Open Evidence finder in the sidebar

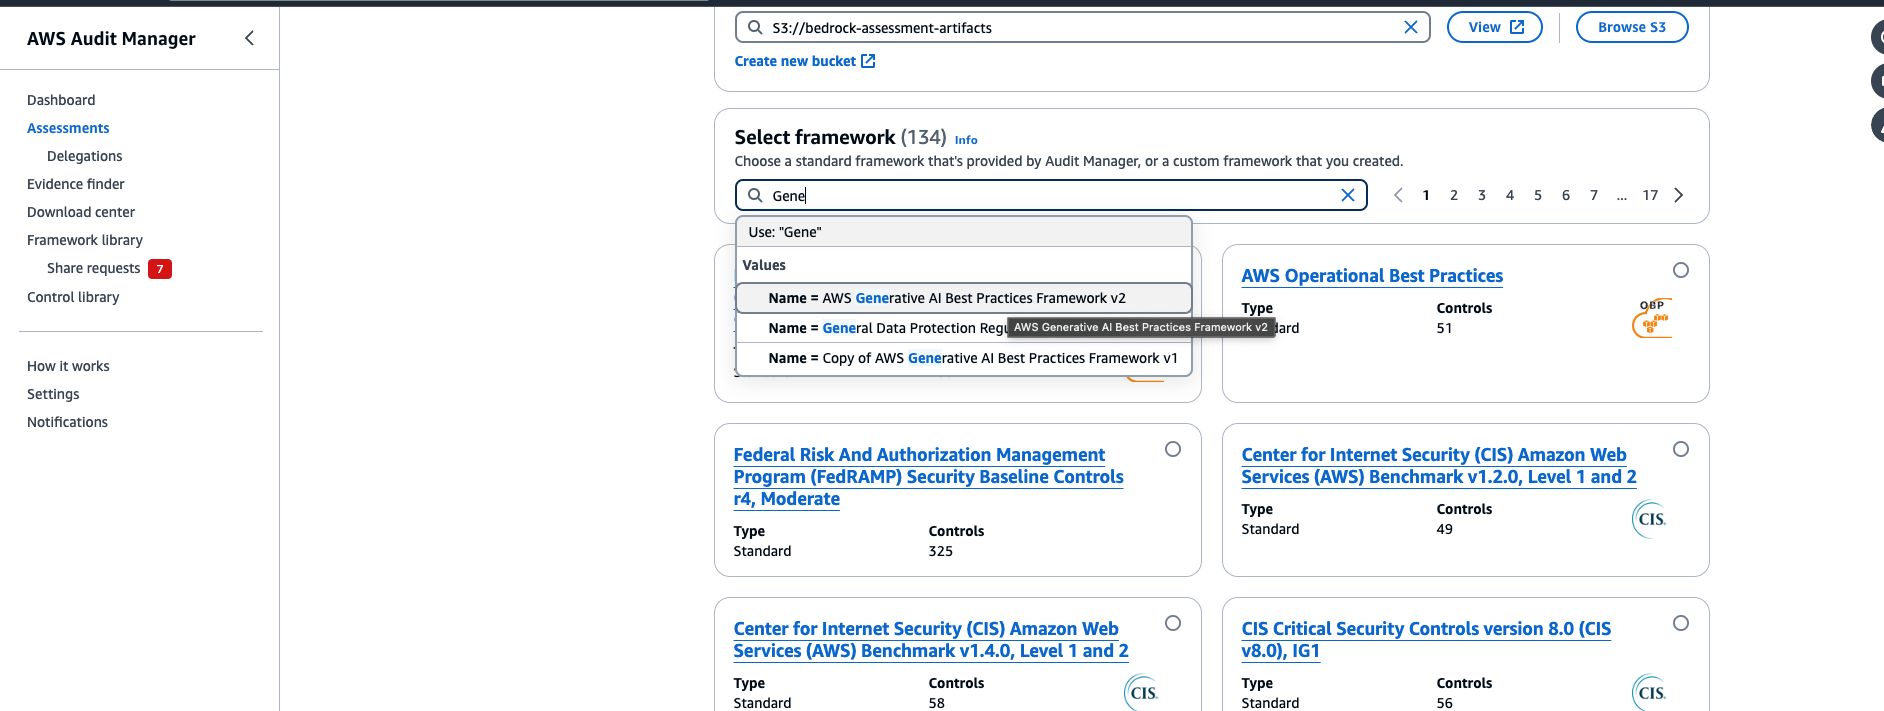point(76,184)
